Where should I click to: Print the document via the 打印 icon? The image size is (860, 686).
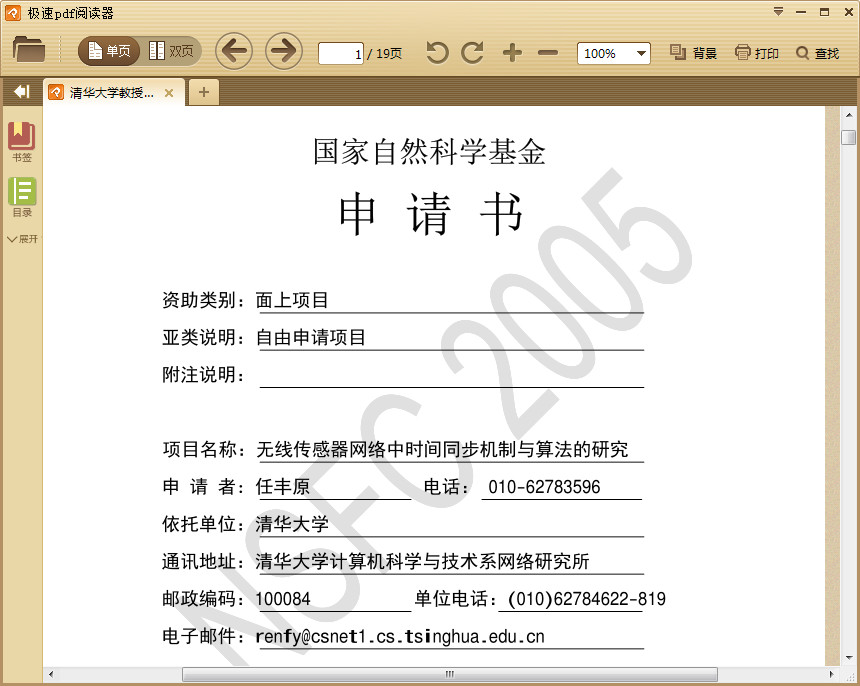pyautogui.click(x=756, y=52)
